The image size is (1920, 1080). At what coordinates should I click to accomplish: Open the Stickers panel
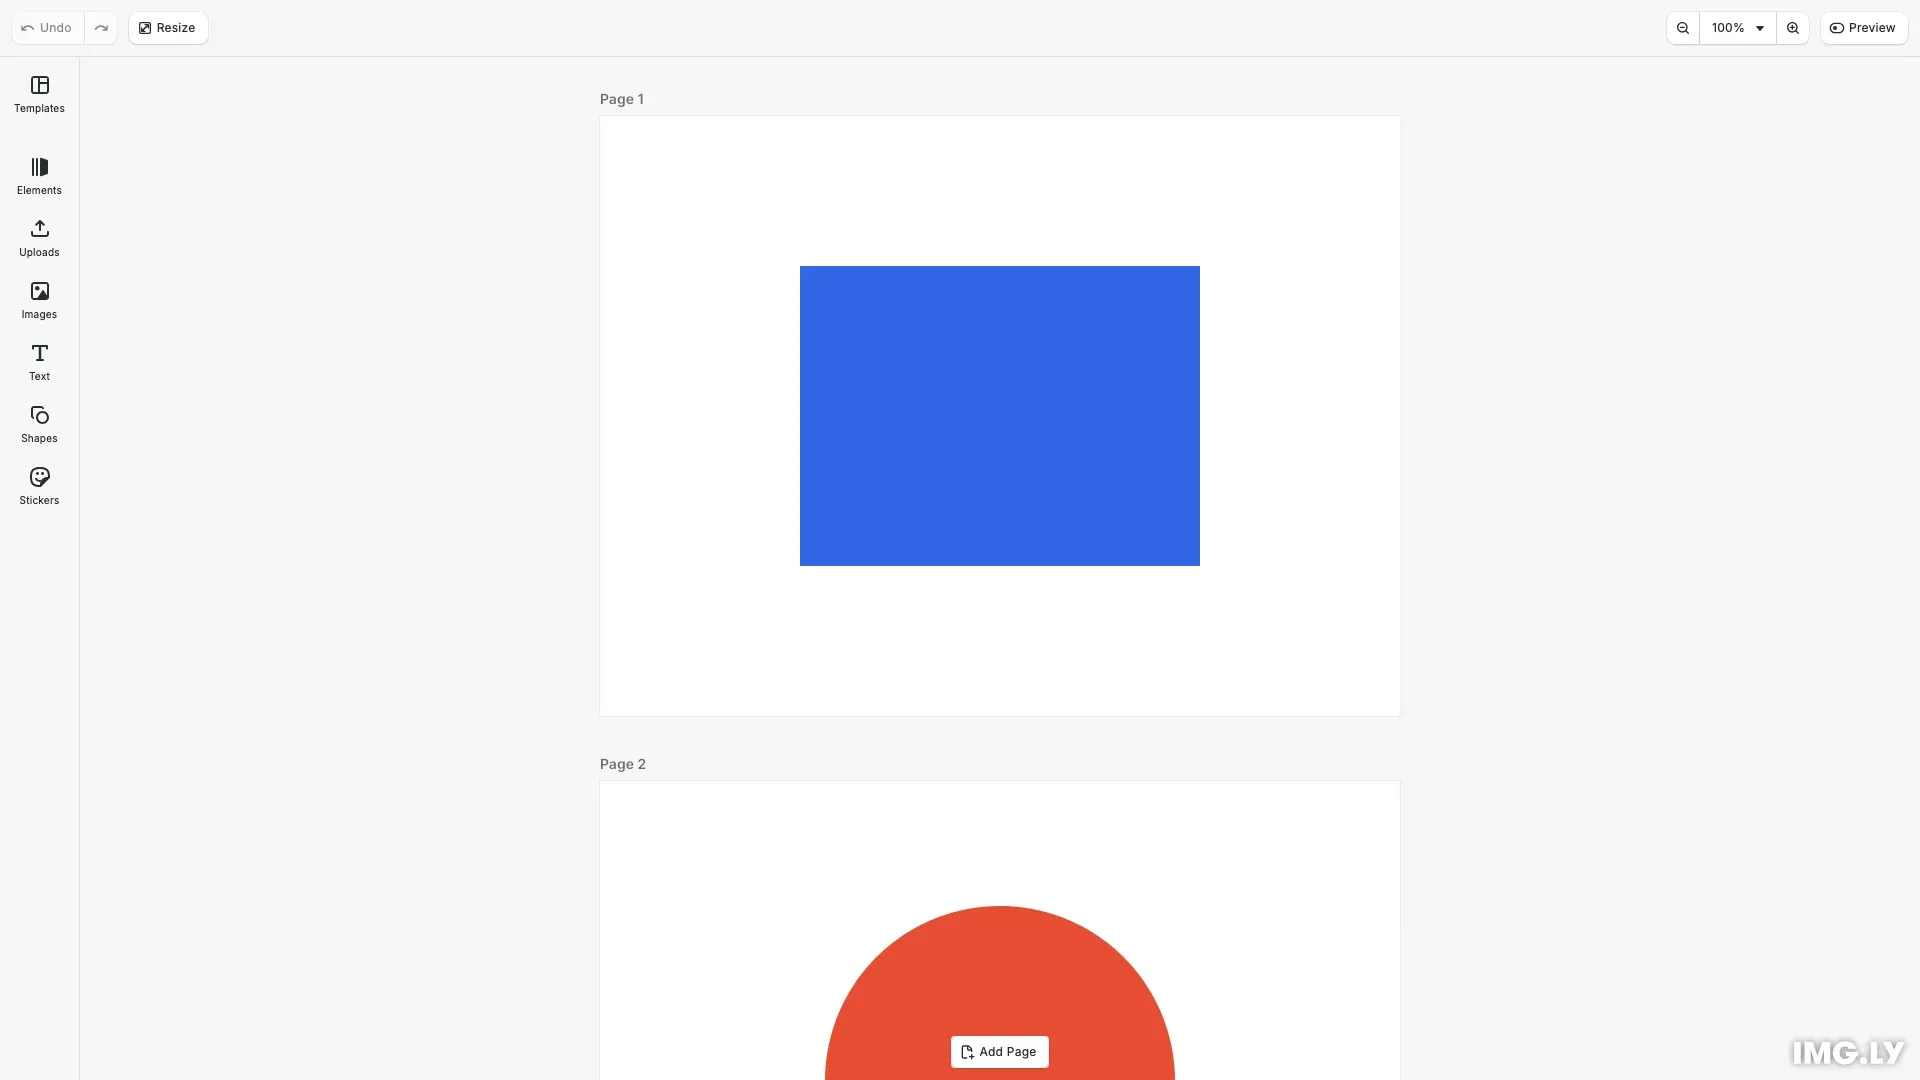click(39, 486)
